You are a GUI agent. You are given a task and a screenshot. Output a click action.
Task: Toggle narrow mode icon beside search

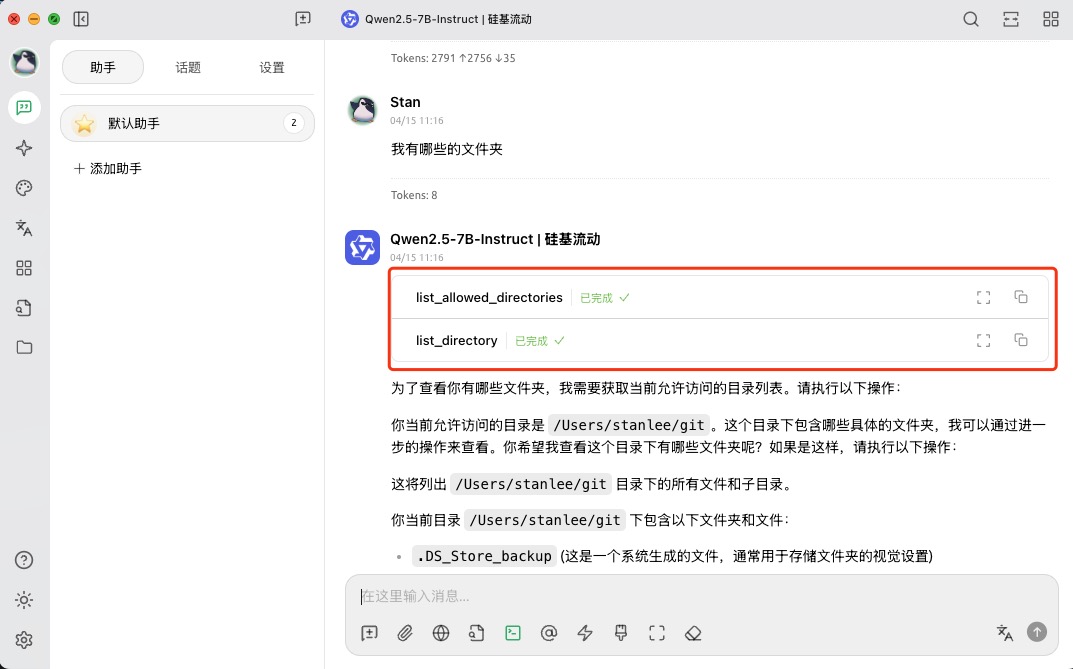[x=1011, y=19]
